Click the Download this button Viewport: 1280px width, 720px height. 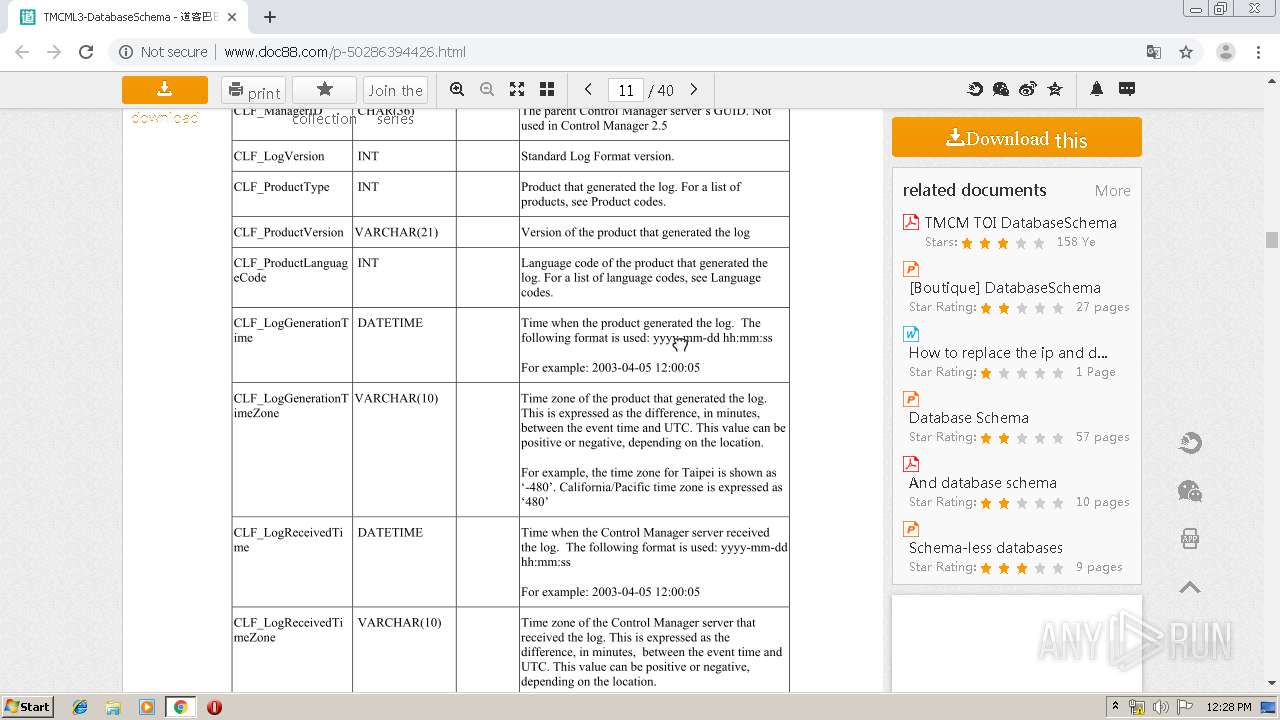(x=1016, y=138)
